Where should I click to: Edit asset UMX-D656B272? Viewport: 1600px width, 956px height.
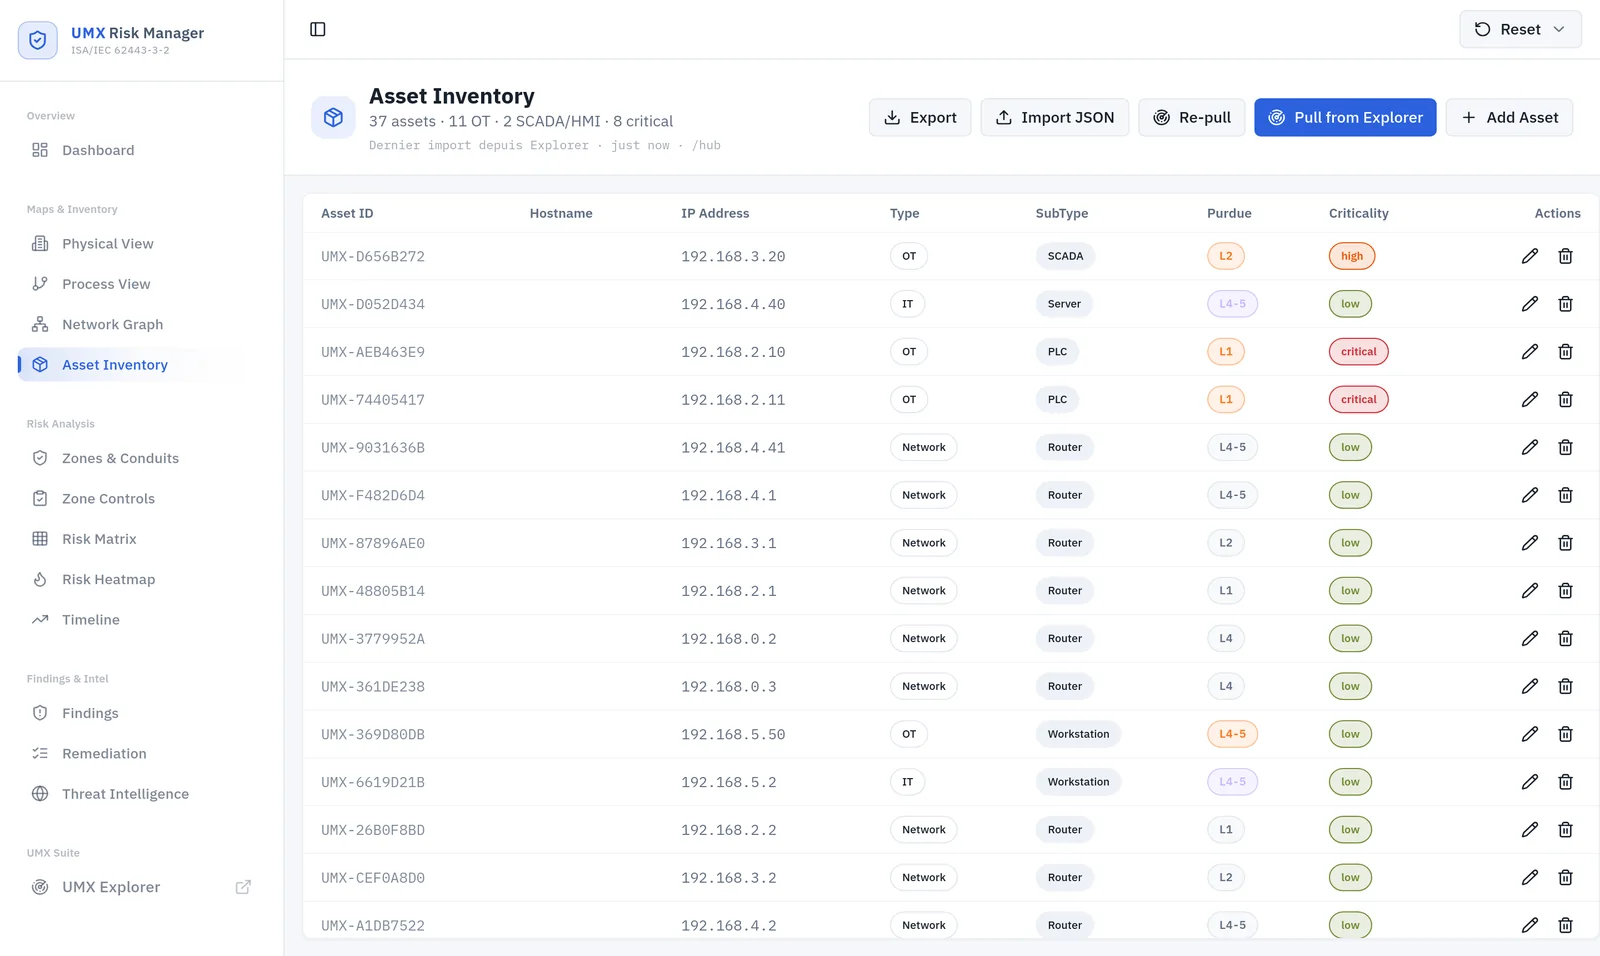click(1530, 256)
